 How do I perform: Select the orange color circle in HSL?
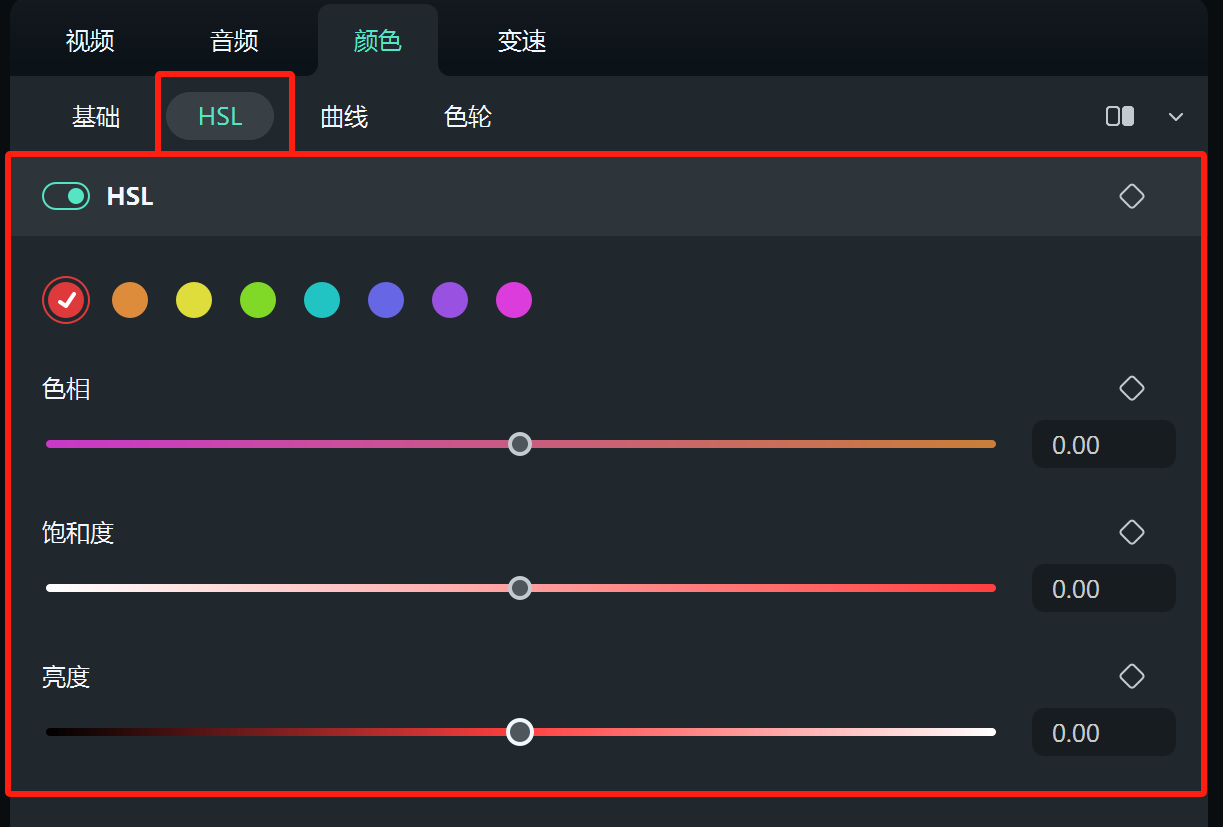point(129,299)
